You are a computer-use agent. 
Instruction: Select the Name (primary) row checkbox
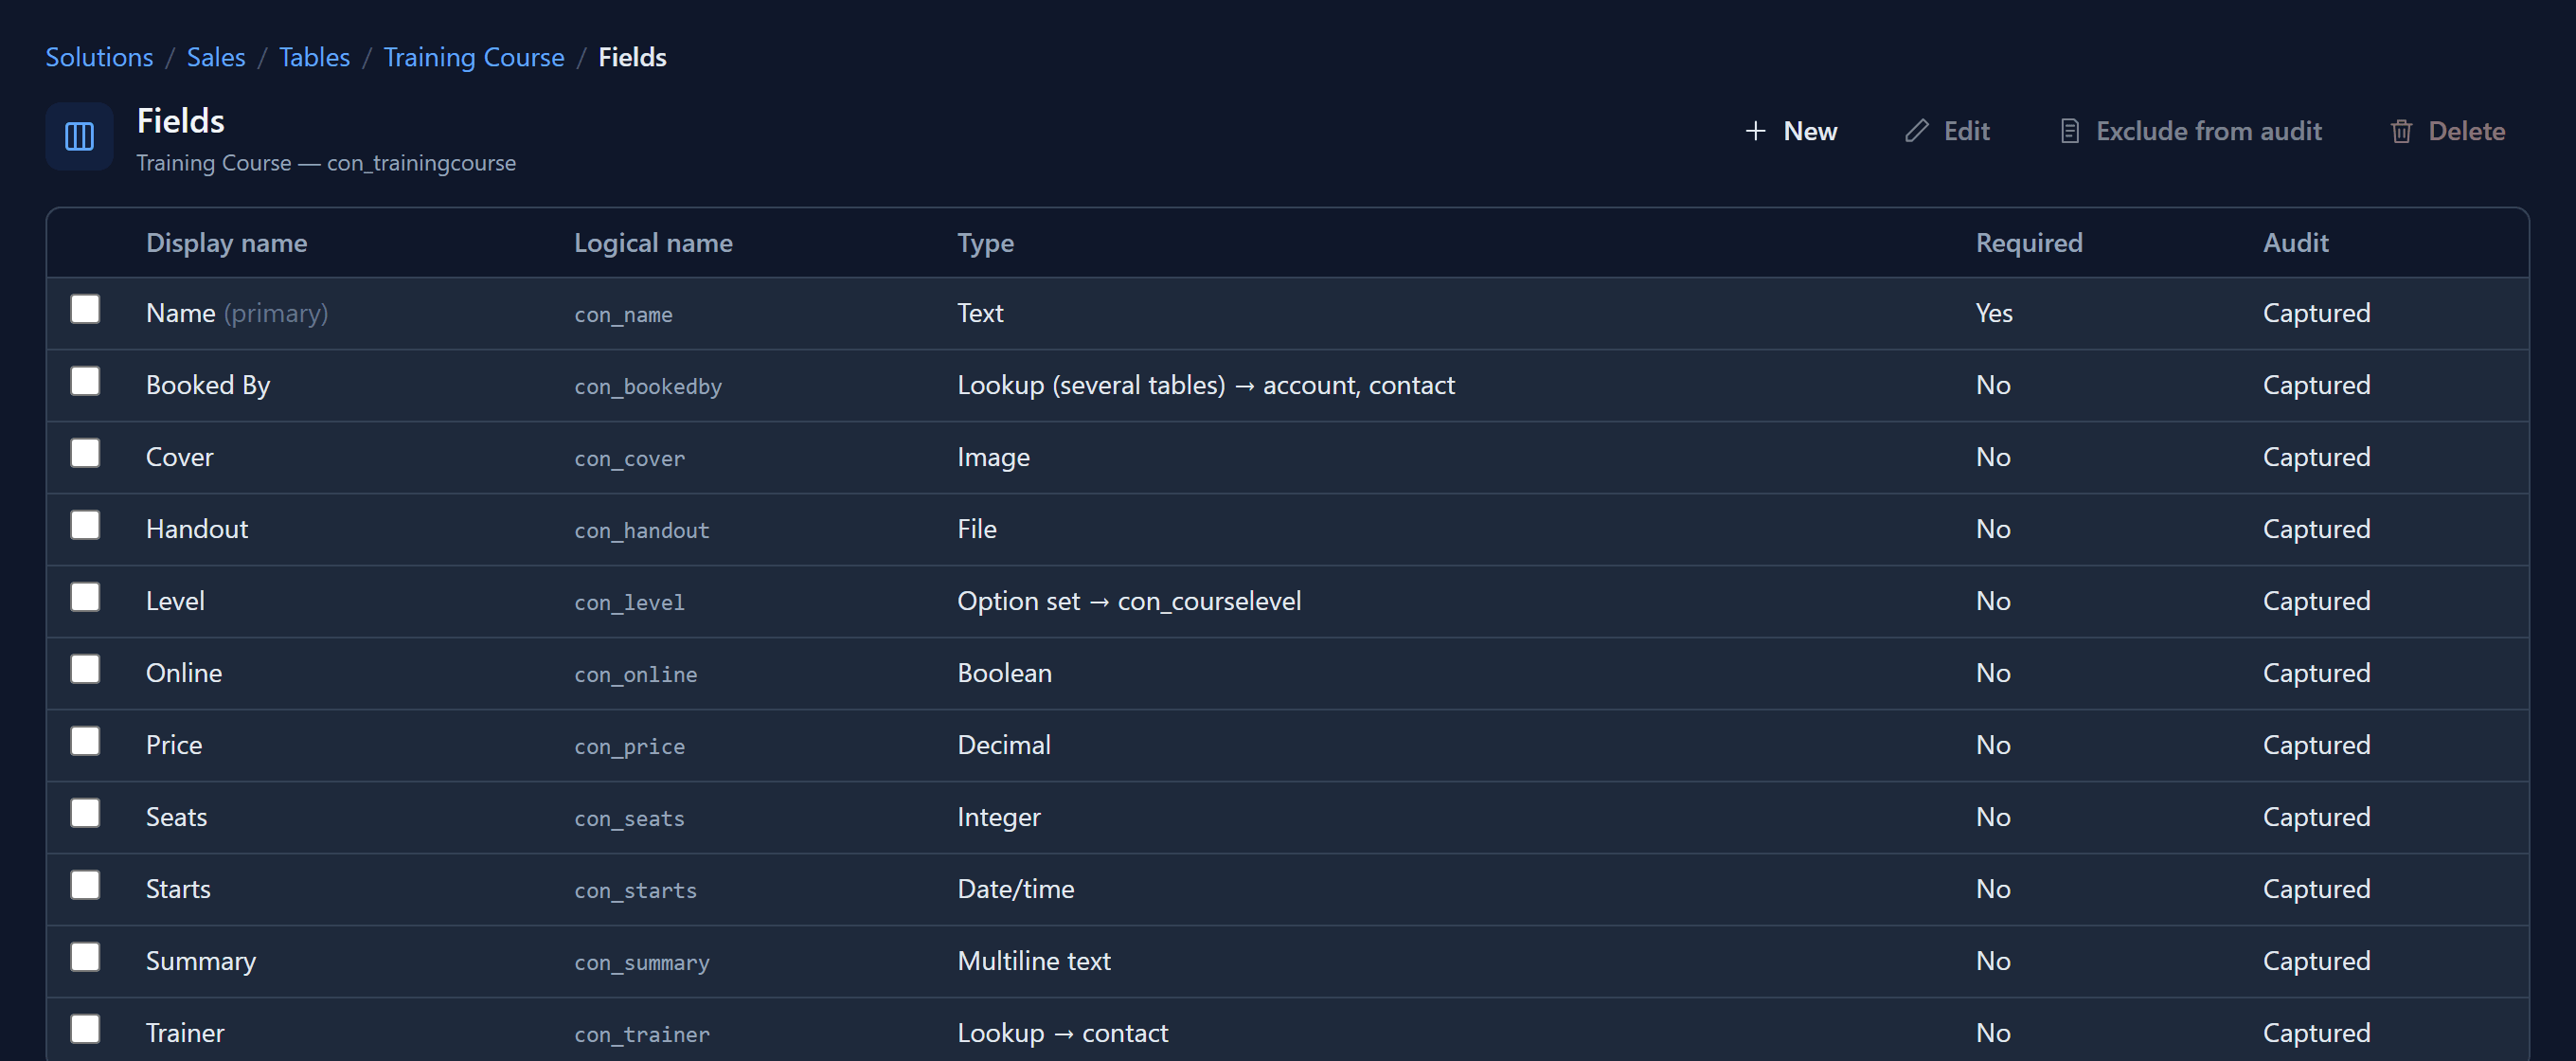(x=85, y=309)
